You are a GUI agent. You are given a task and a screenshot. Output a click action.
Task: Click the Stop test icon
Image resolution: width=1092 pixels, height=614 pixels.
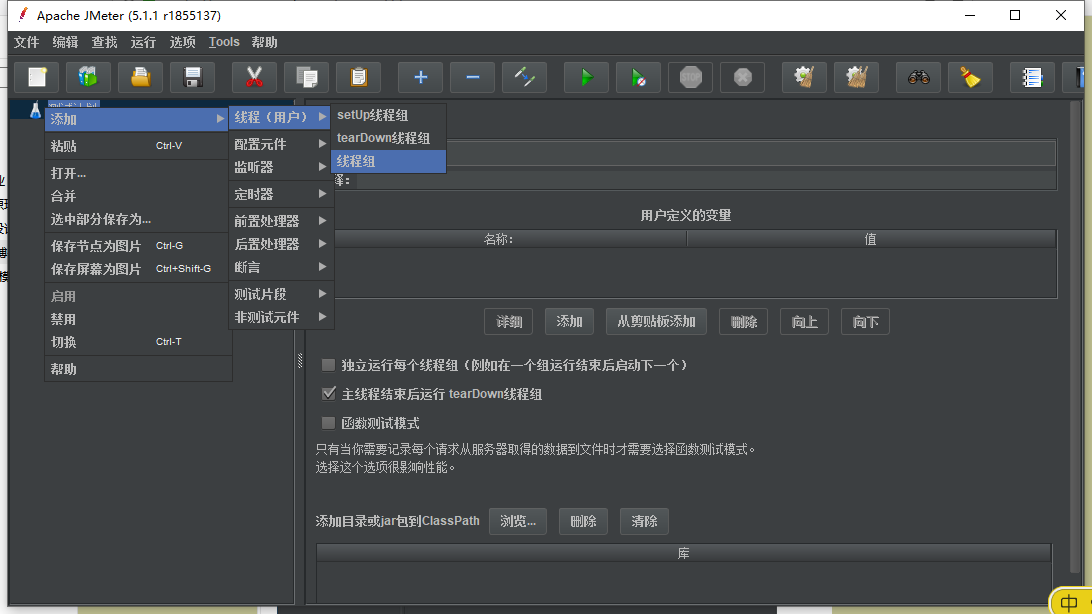[690, 77]
